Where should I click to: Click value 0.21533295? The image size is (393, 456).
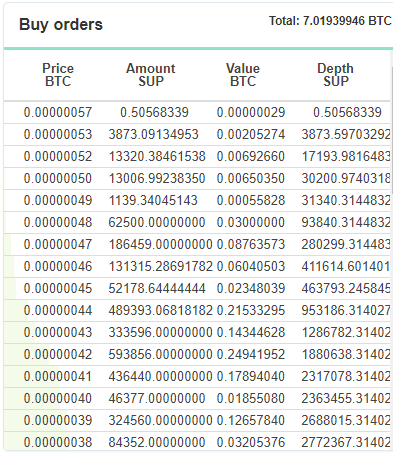251,310
